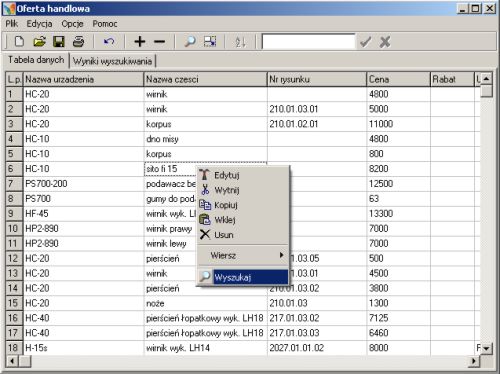Image resolution: width=500 pixels, height=374 pixels.
Task: Remove a row with the minus icon
Action: (x=160, y=42)
